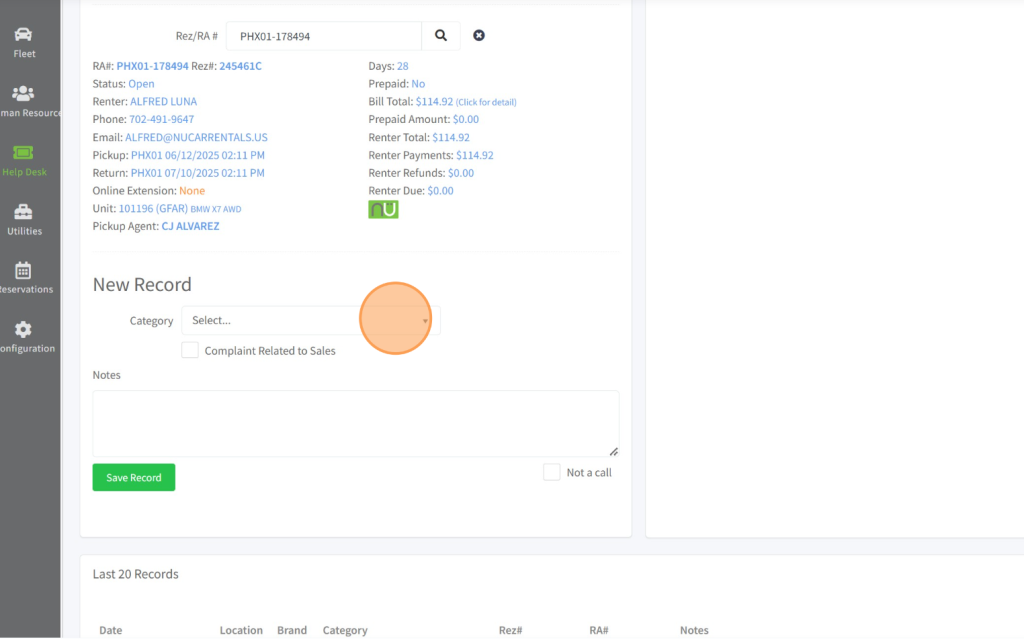Open Human Resources people icon
Image resolution: width=1024 pixels, height=639 pixels.
point(23,94)
